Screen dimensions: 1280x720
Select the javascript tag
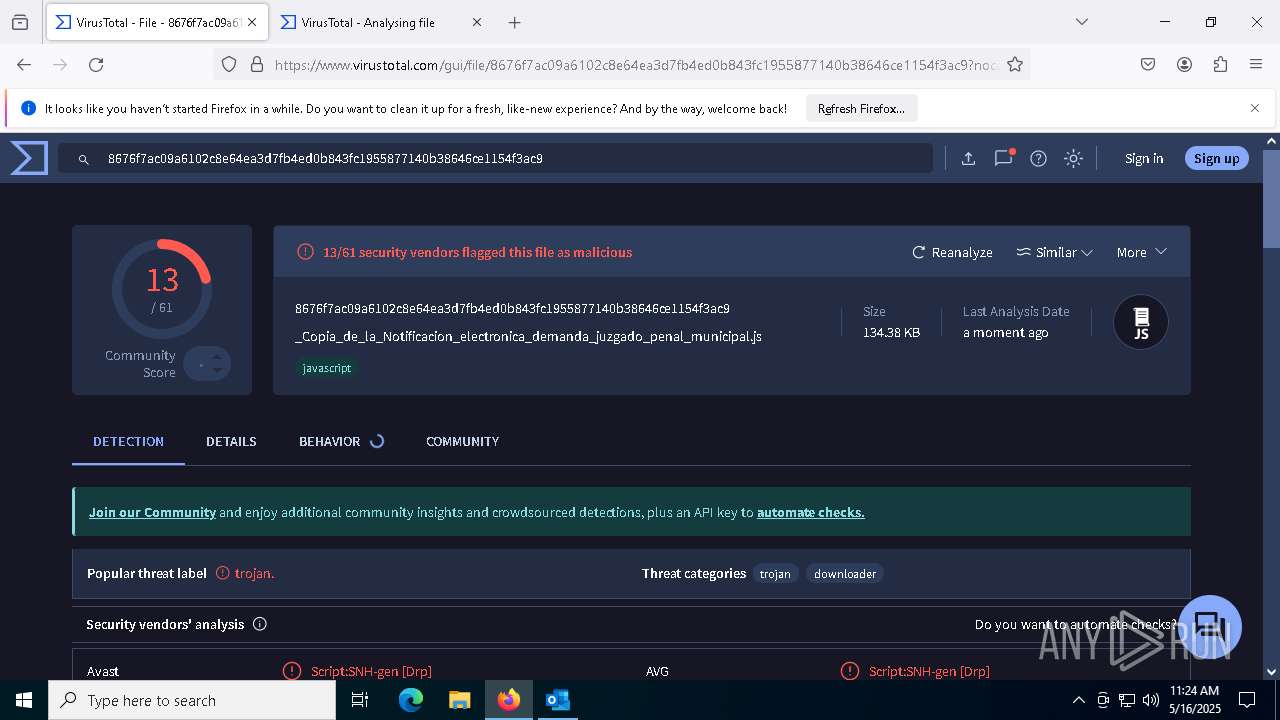tap(327, 368)
